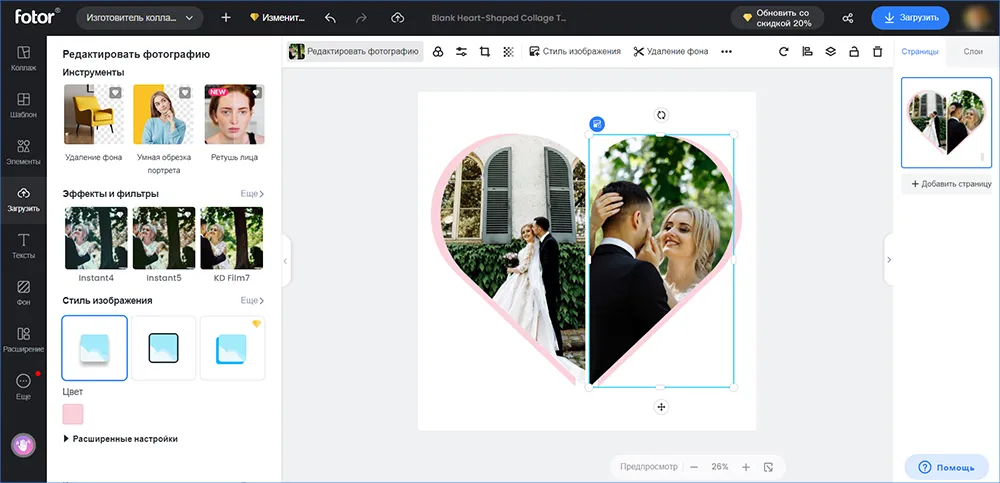Apply the Instant5 filter
Viewport: 1000px width, 483px height.
point(164,238)
